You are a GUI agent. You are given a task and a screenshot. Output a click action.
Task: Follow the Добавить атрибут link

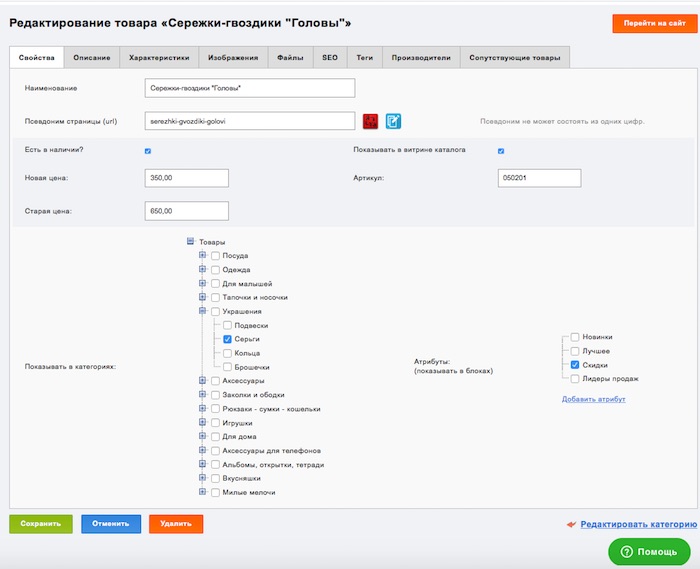(593, 399)
